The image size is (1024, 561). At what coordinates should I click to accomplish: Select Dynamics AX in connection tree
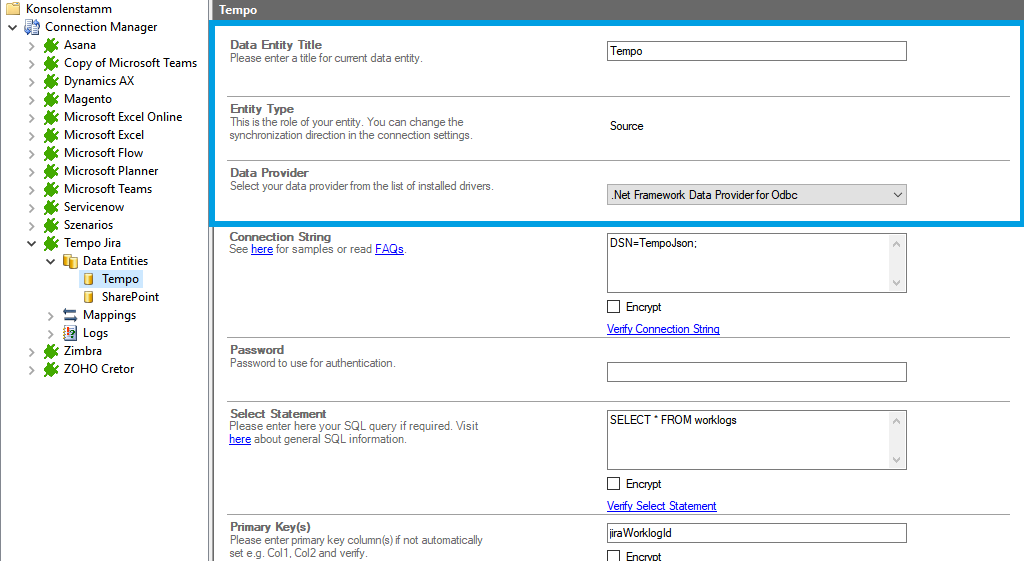pos(98,81)
